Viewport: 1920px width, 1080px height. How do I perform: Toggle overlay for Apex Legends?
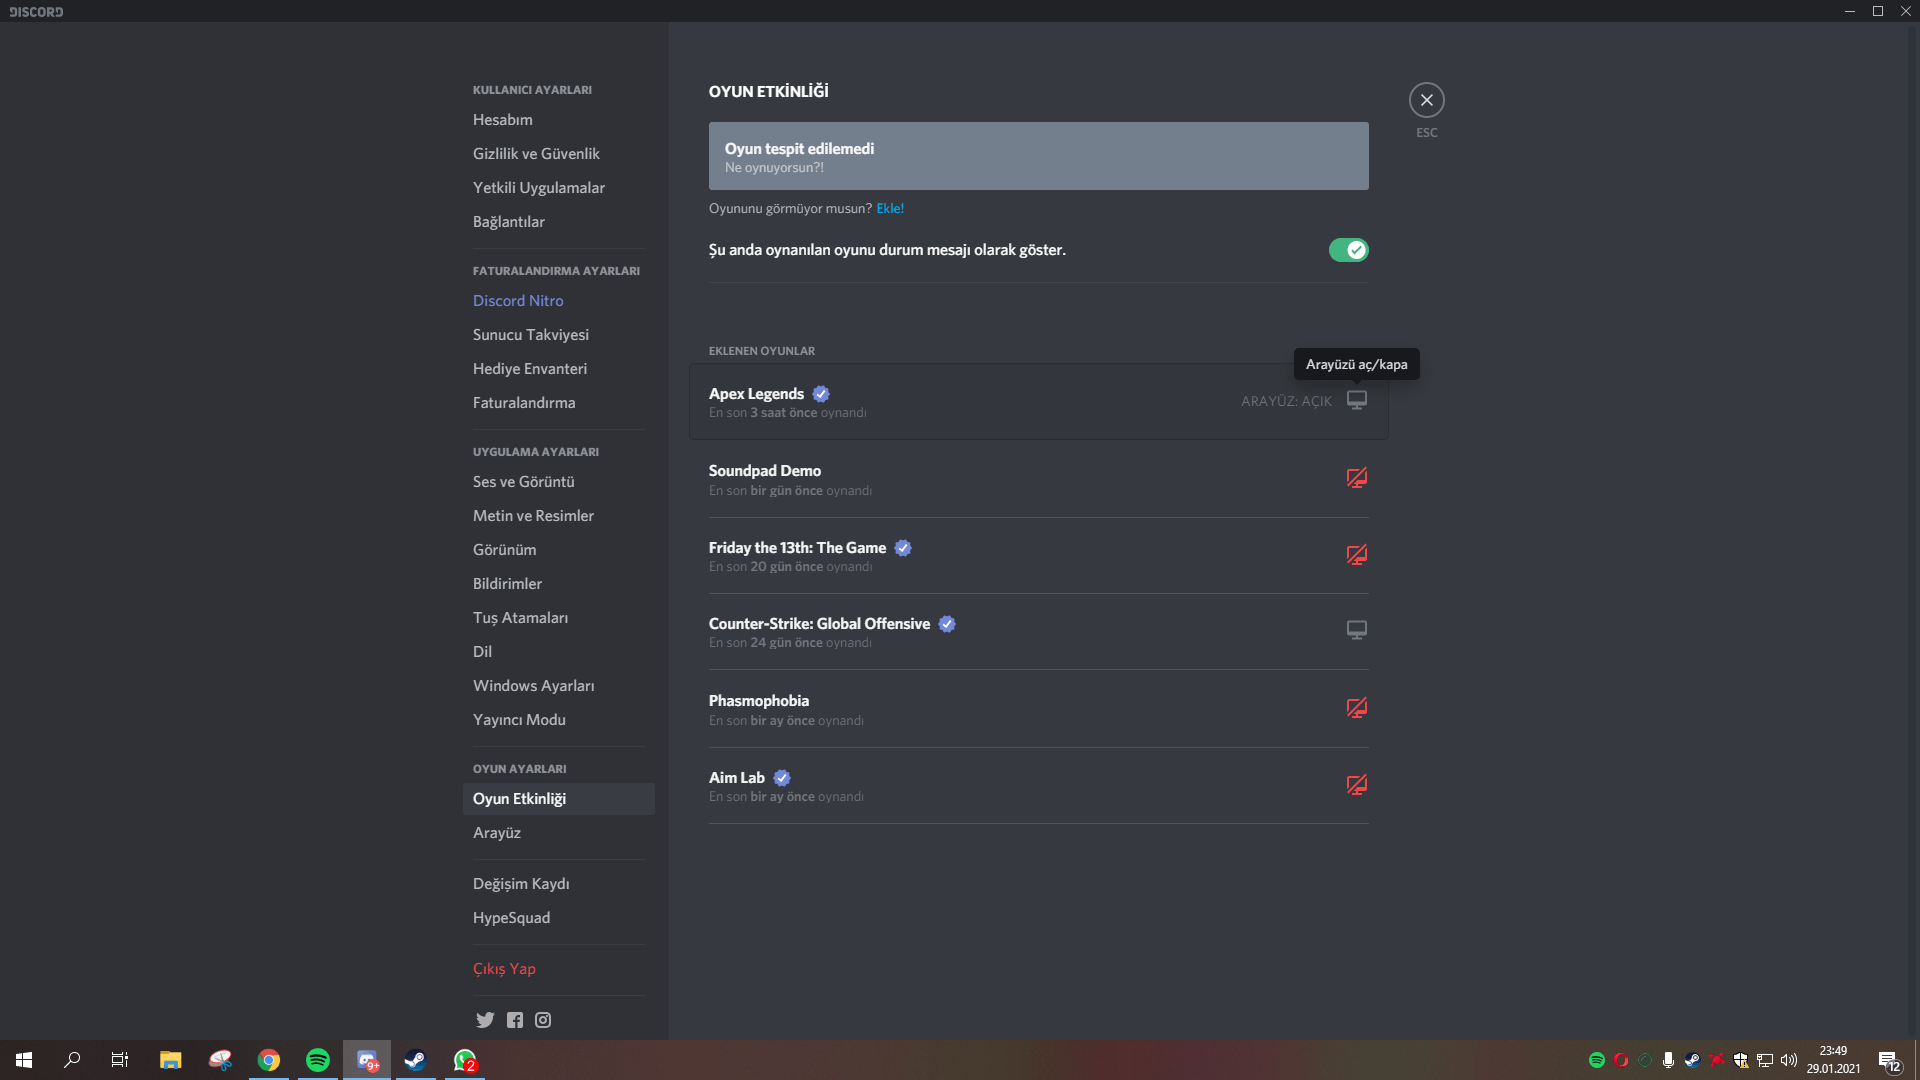pos(1357,400)
